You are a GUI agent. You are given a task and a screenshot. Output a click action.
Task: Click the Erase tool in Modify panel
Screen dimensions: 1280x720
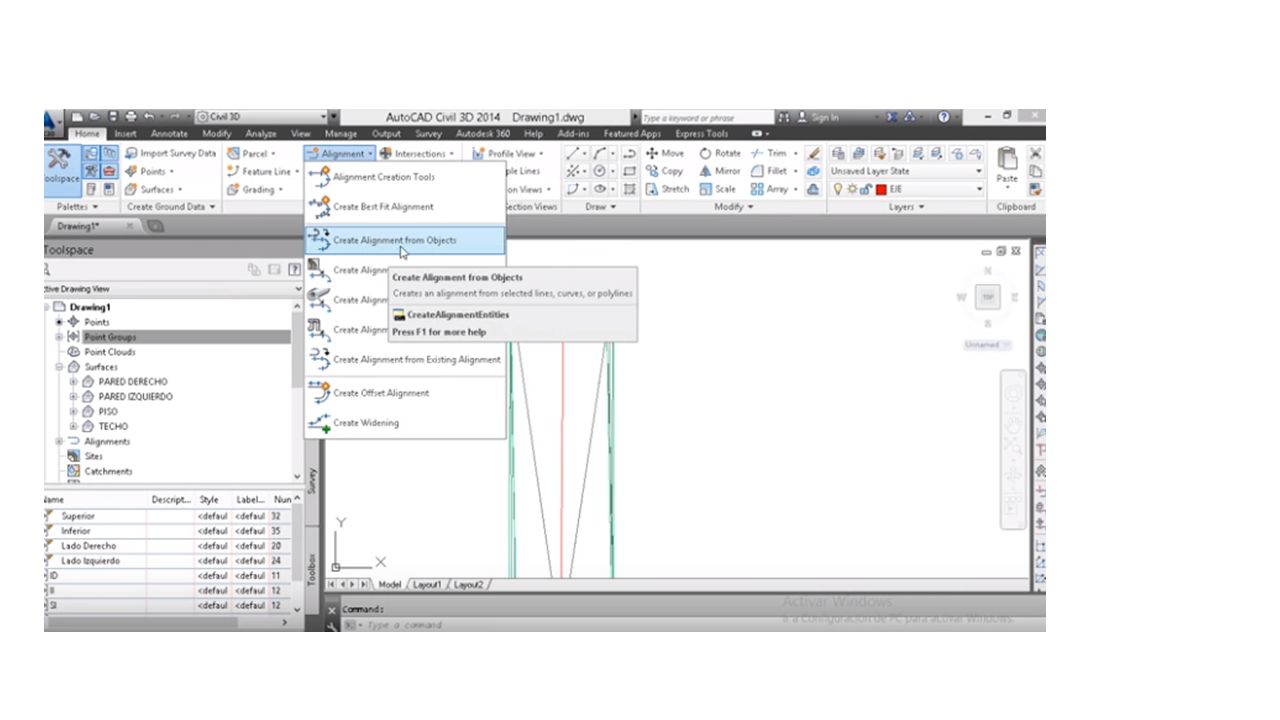click(813, 153)
